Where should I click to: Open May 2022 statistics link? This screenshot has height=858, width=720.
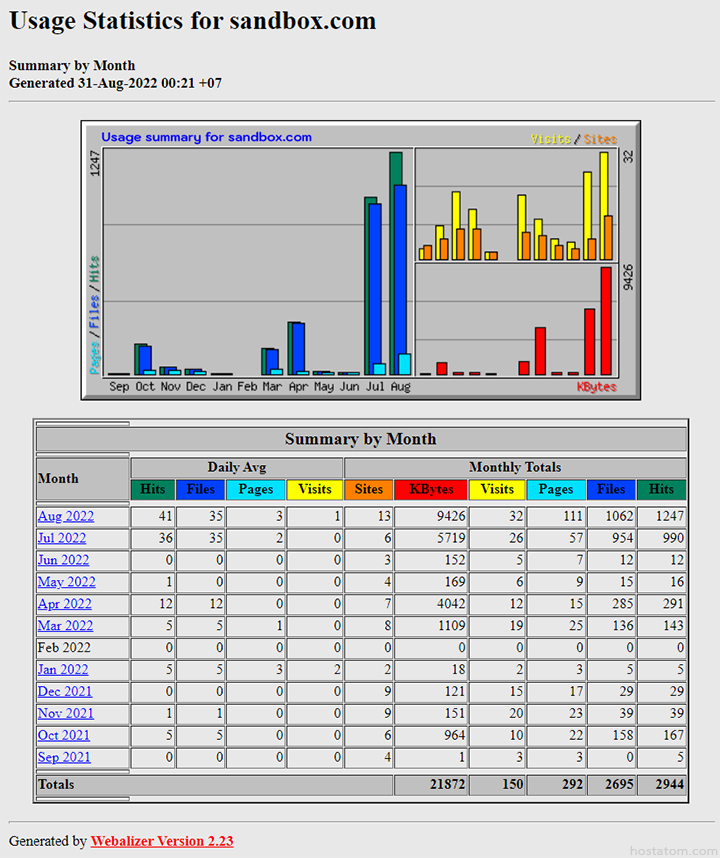(x=66, y=582)
